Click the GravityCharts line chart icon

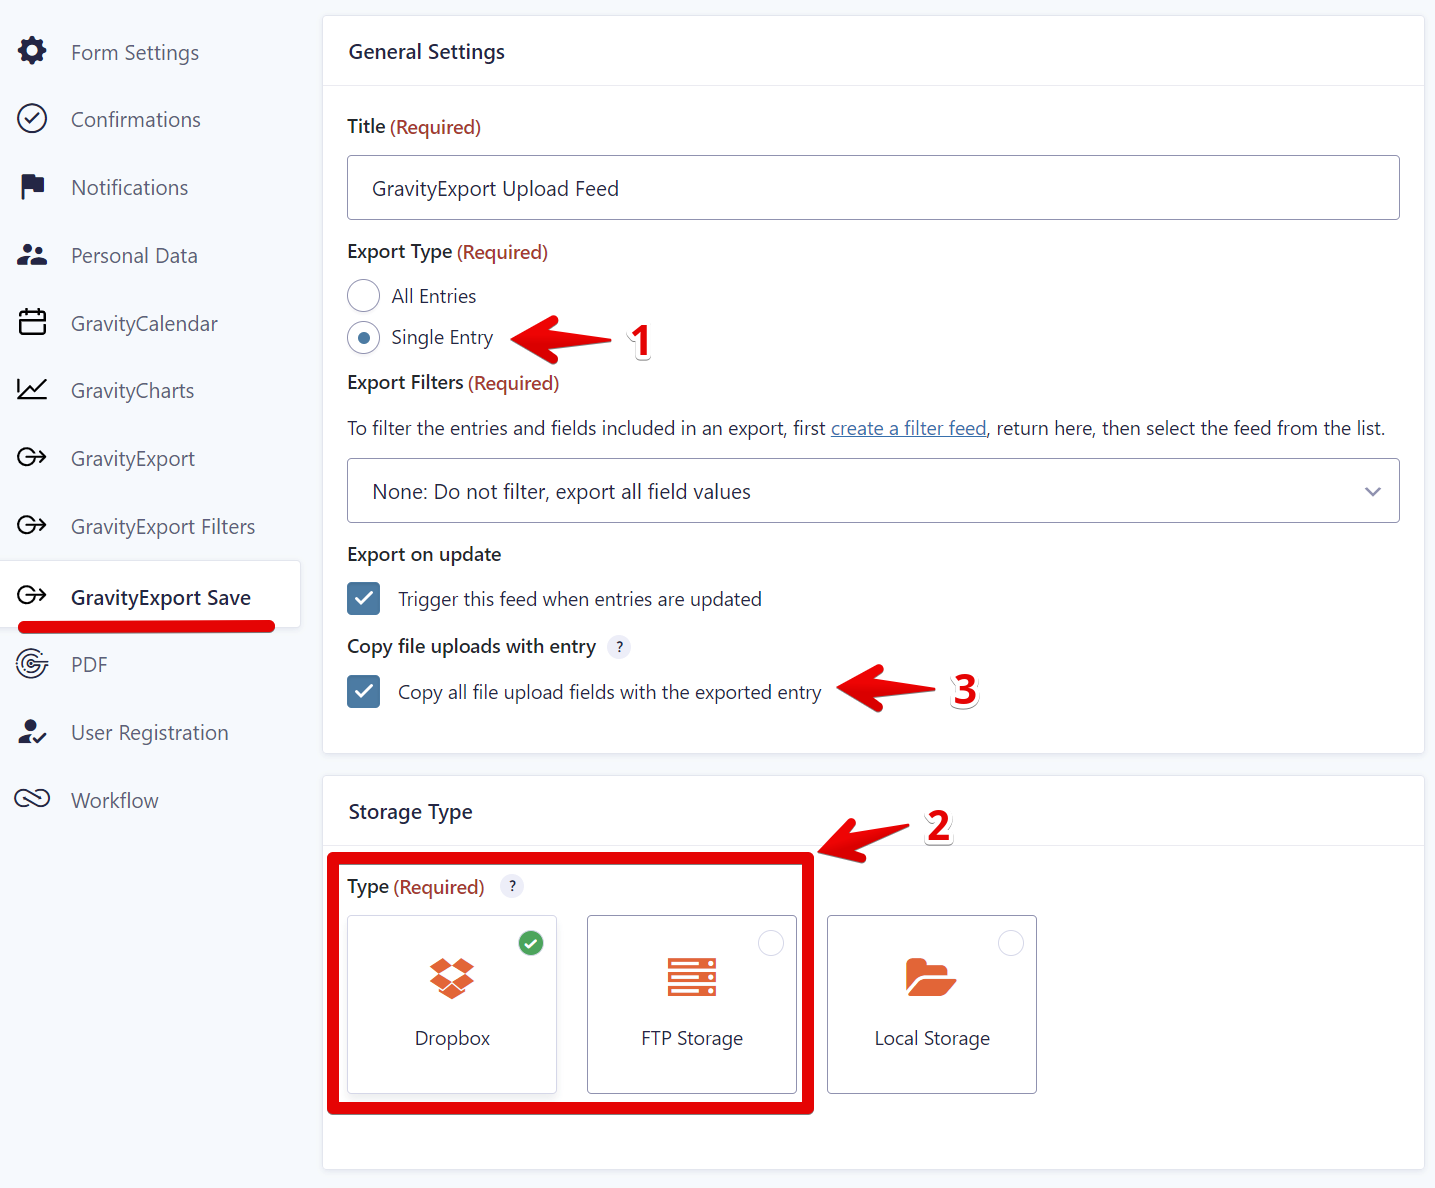coord(32,389)
